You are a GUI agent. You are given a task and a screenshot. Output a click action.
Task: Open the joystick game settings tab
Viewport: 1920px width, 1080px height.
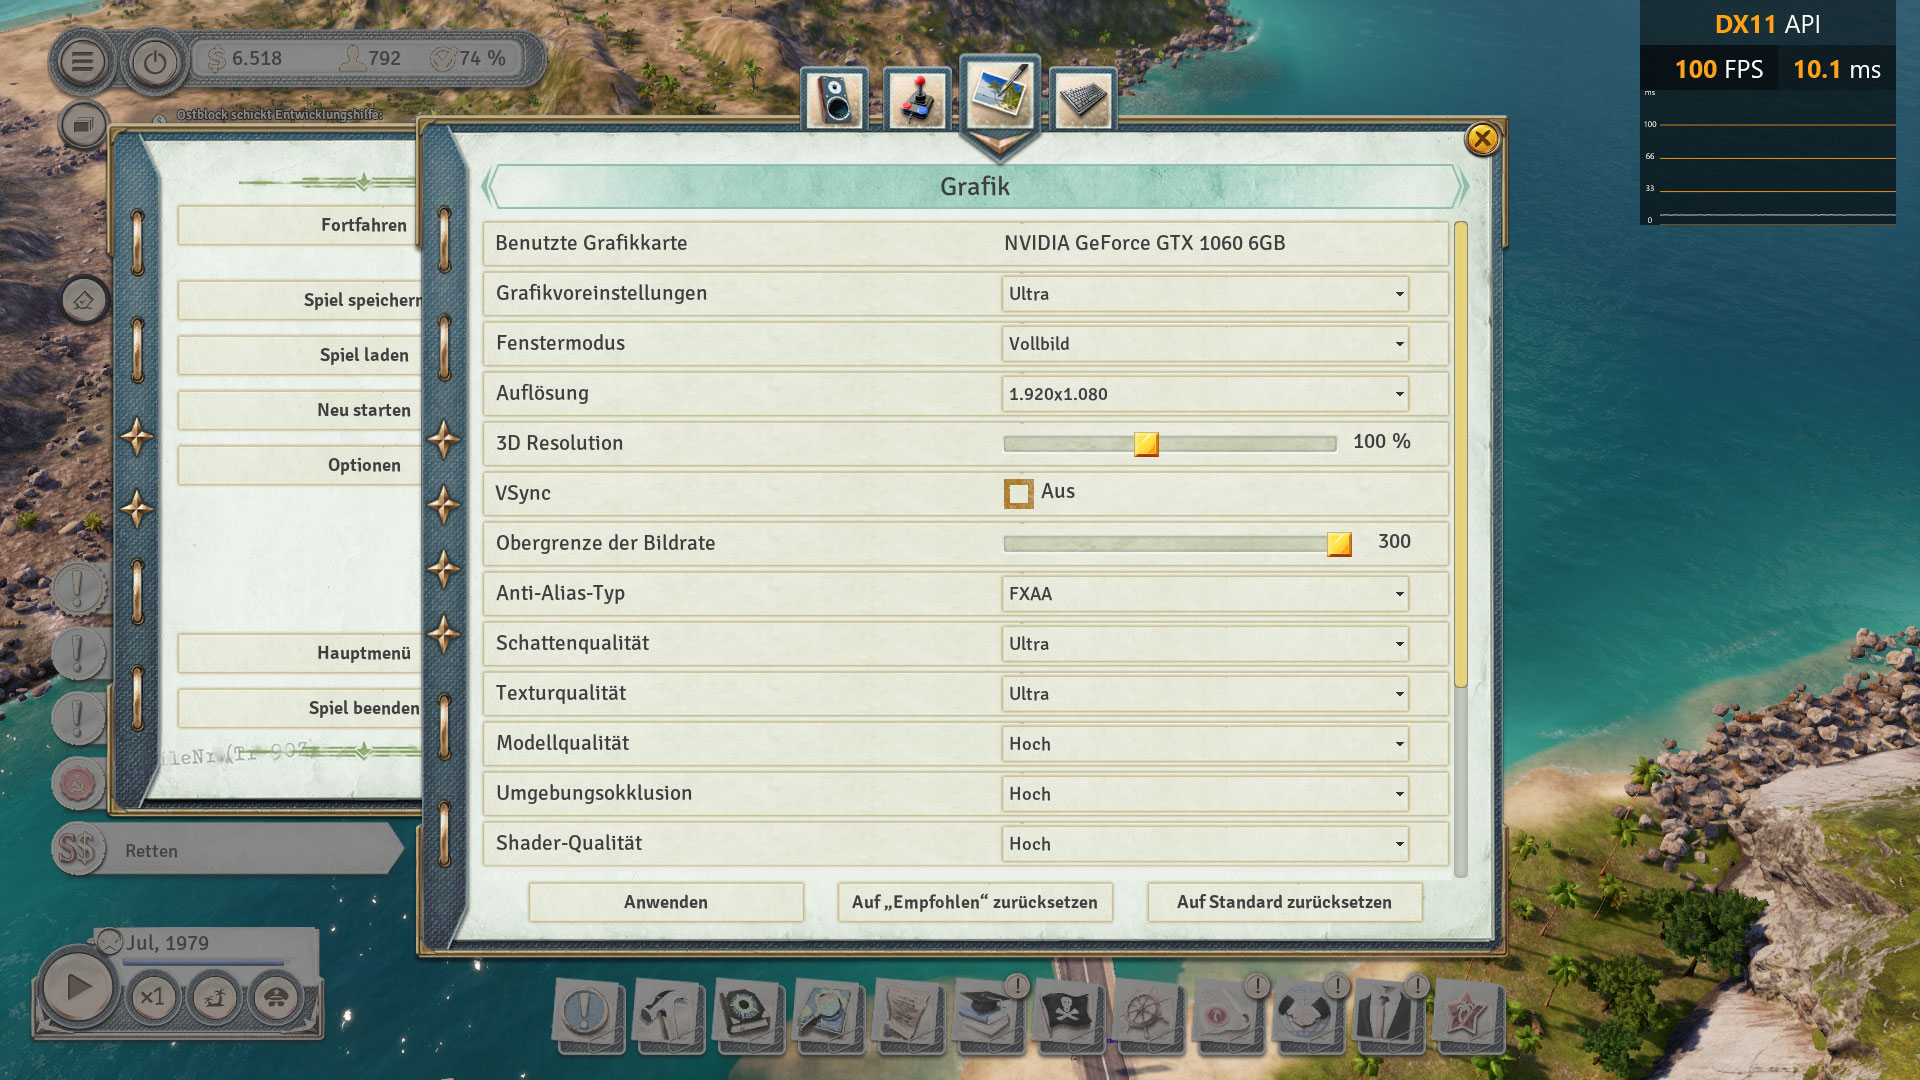click(917, 99)
